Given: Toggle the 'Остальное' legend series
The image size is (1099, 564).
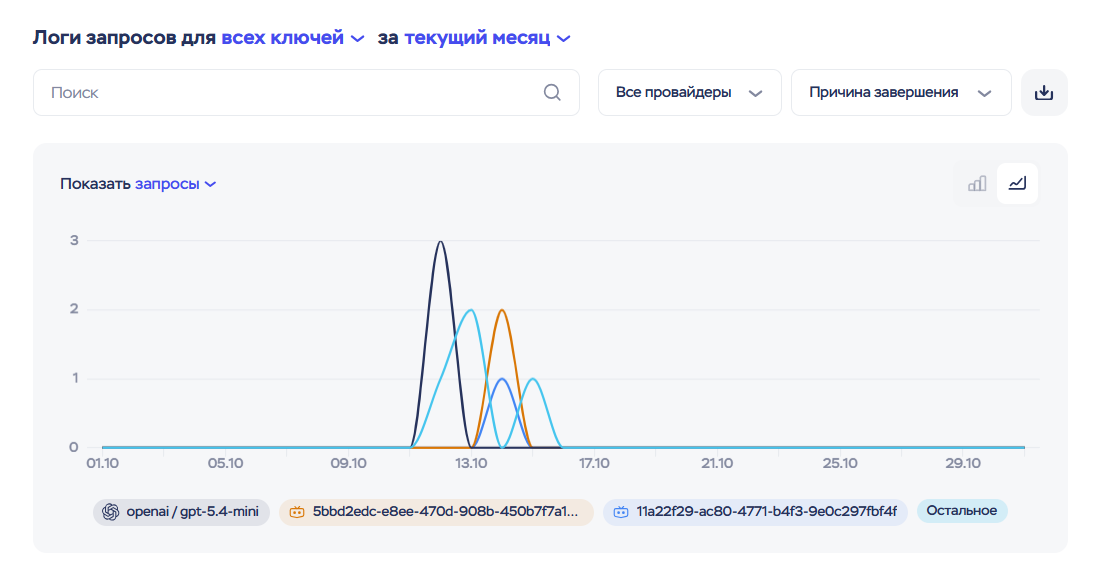Looking at the screenshot, I should click(962, 511).
